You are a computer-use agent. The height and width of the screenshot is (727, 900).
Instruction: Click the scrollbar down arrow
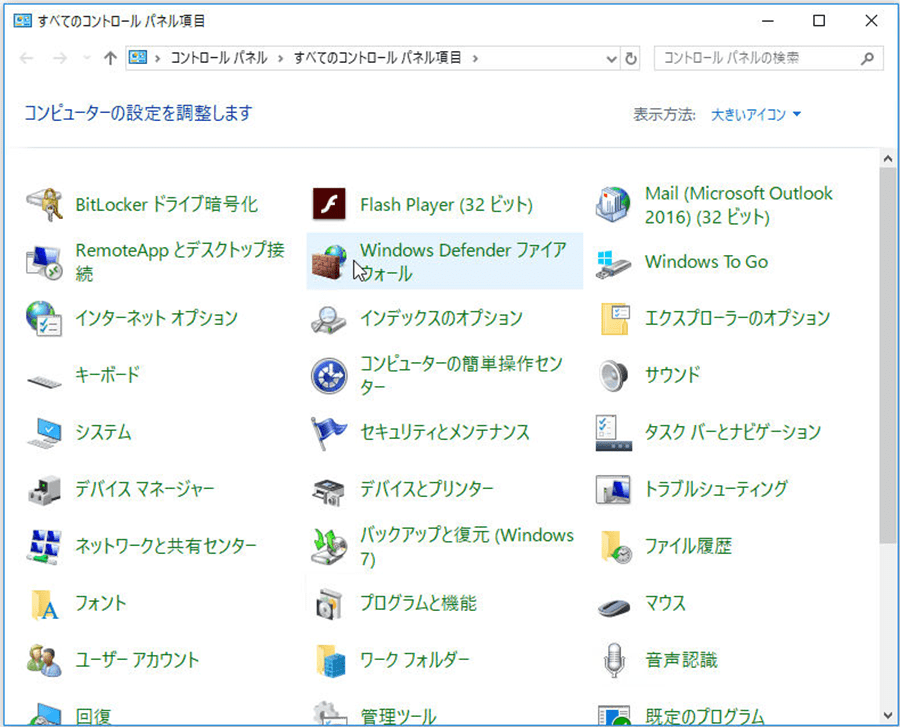coord(889,715)
